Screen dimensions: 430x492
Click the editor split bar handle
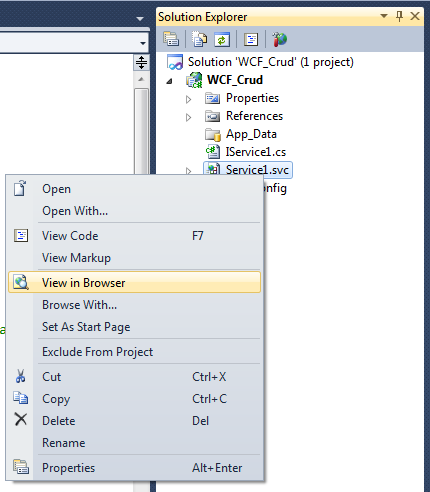(141, 63)
